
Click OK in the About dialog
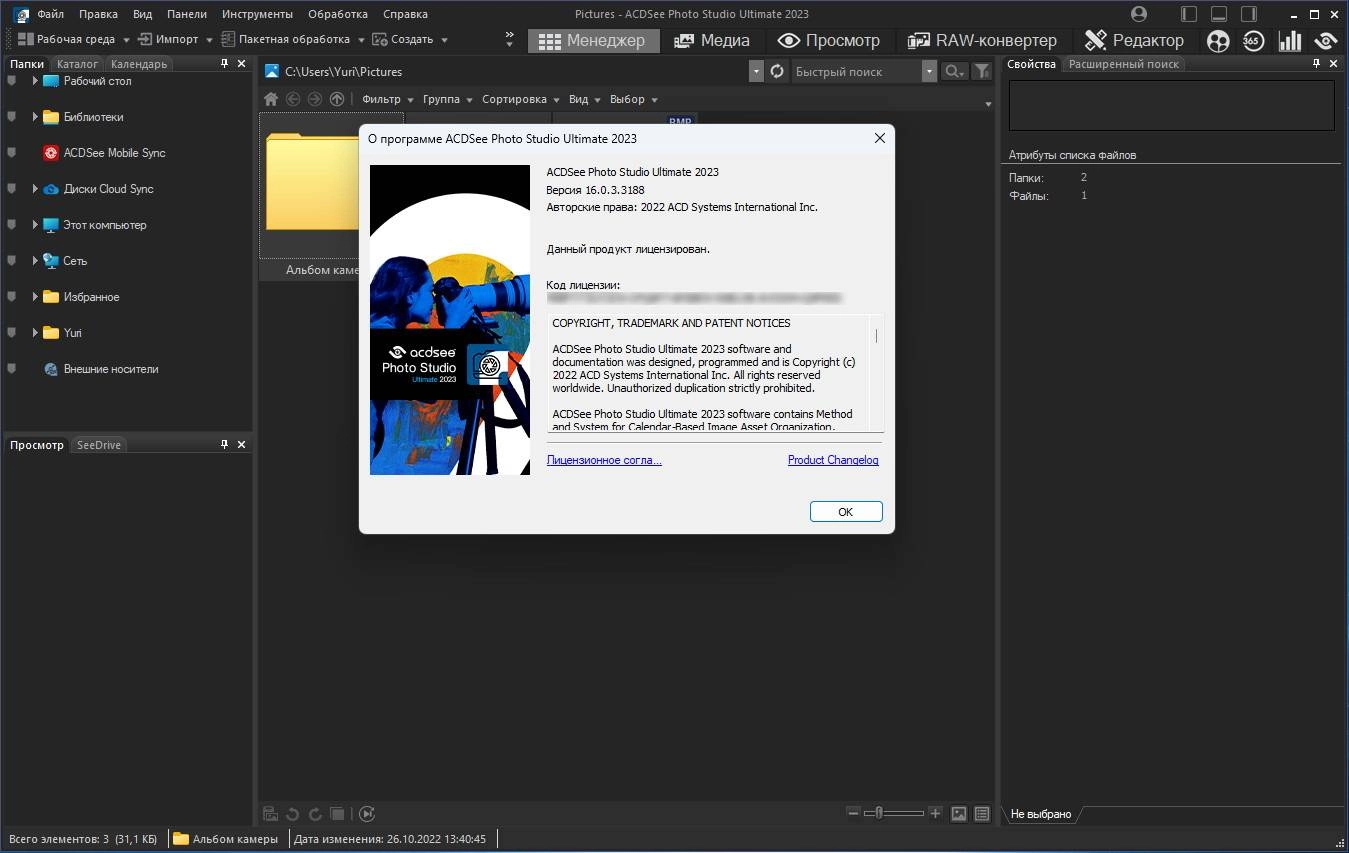(x=846, y=511)
